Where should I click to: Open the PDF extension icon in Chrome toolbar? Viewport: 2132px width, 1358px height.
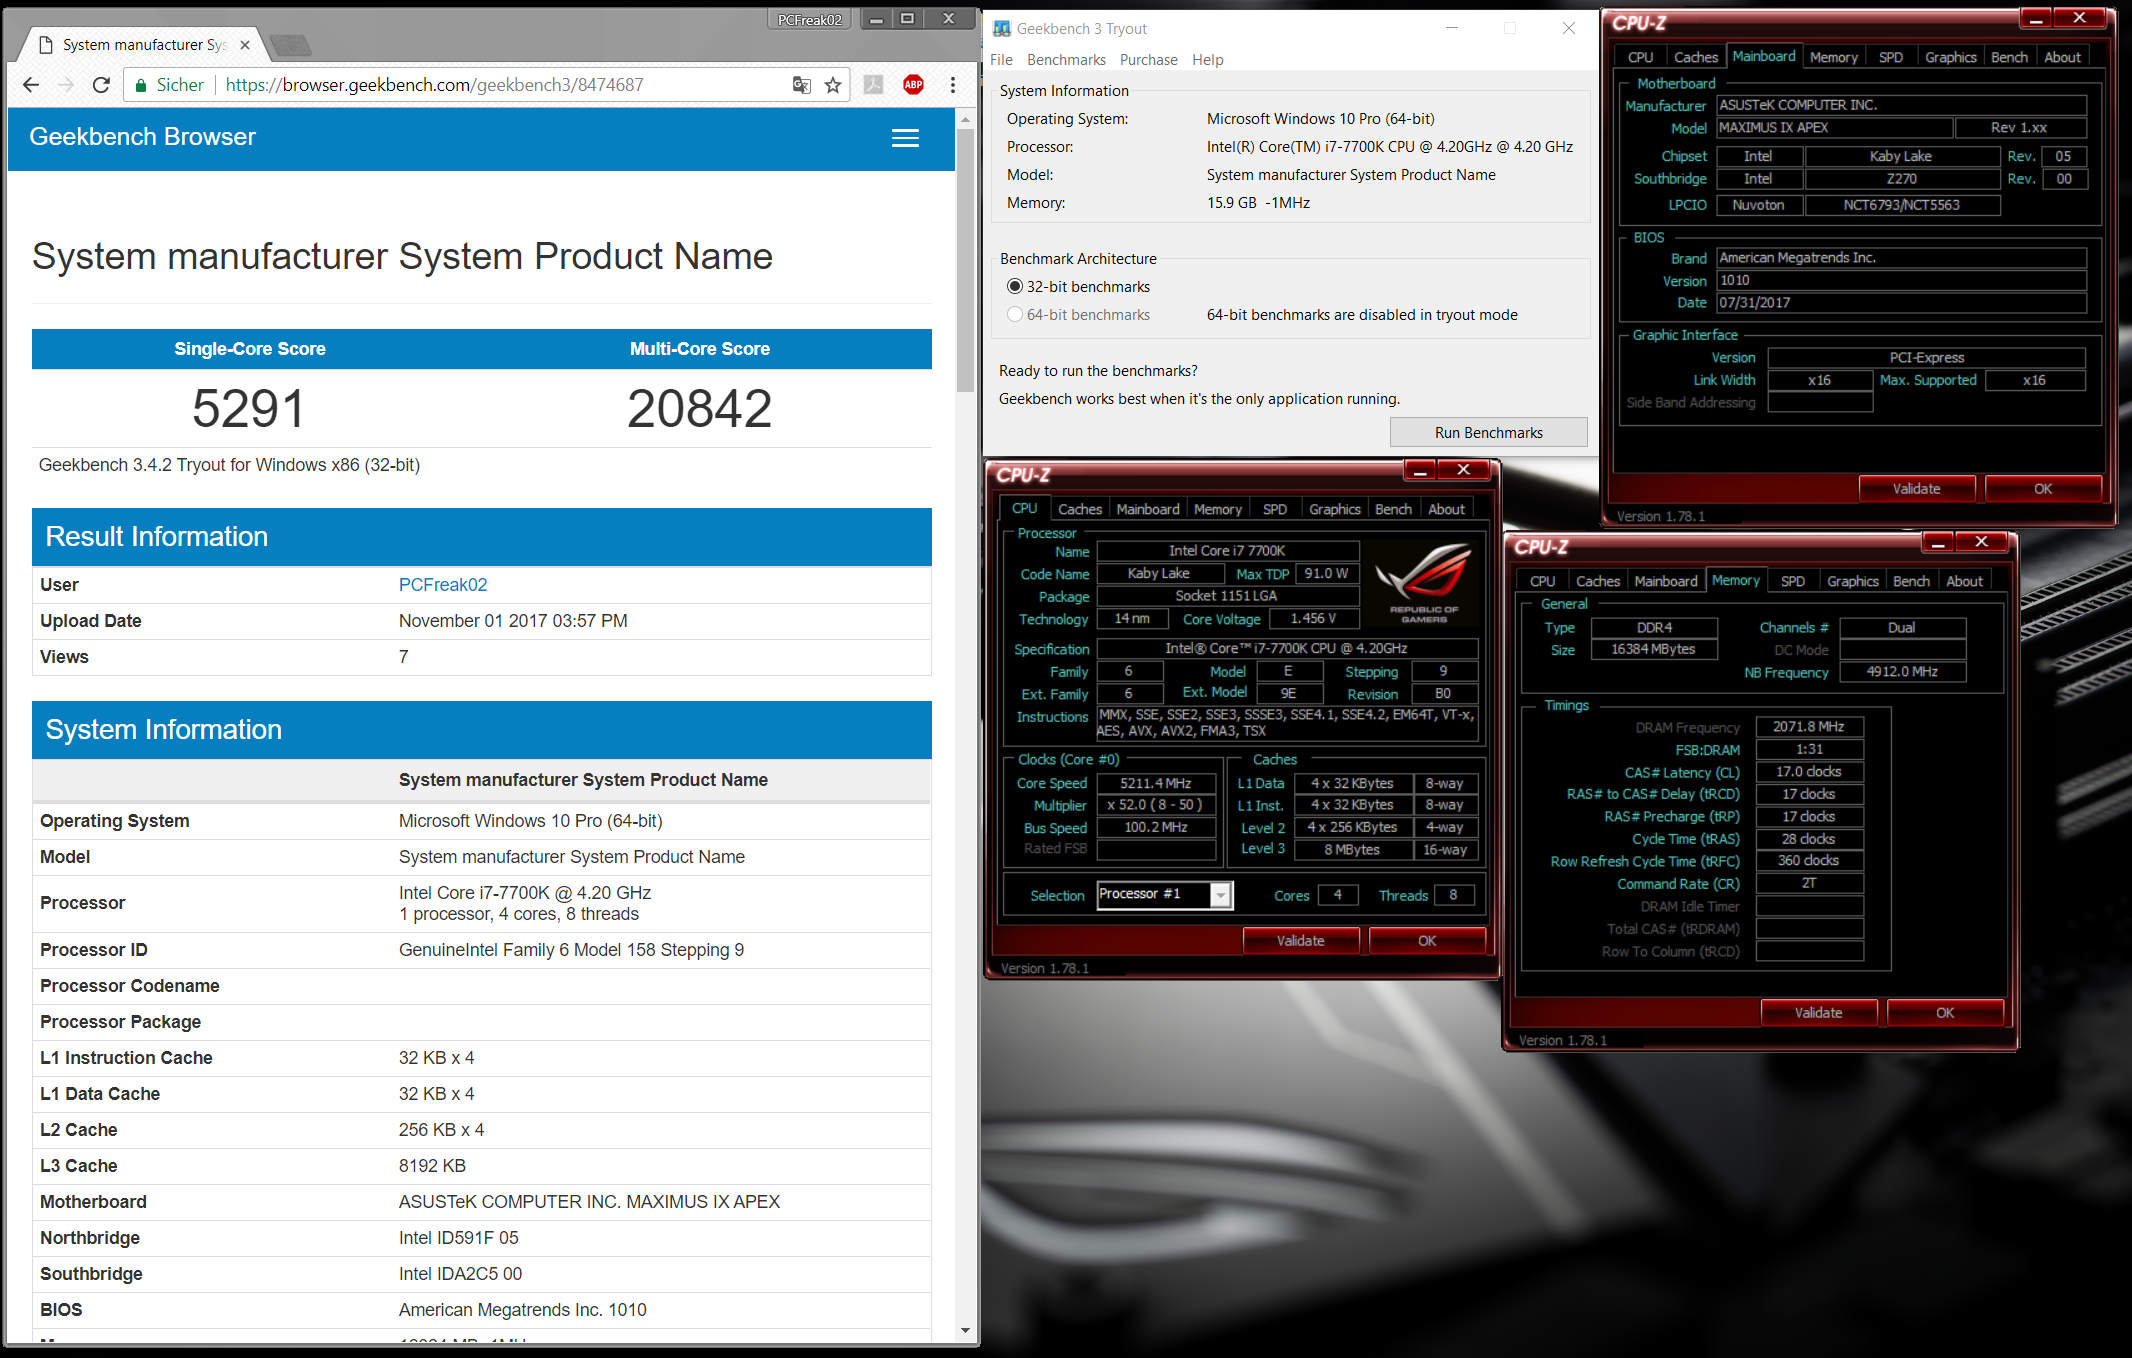873,85
